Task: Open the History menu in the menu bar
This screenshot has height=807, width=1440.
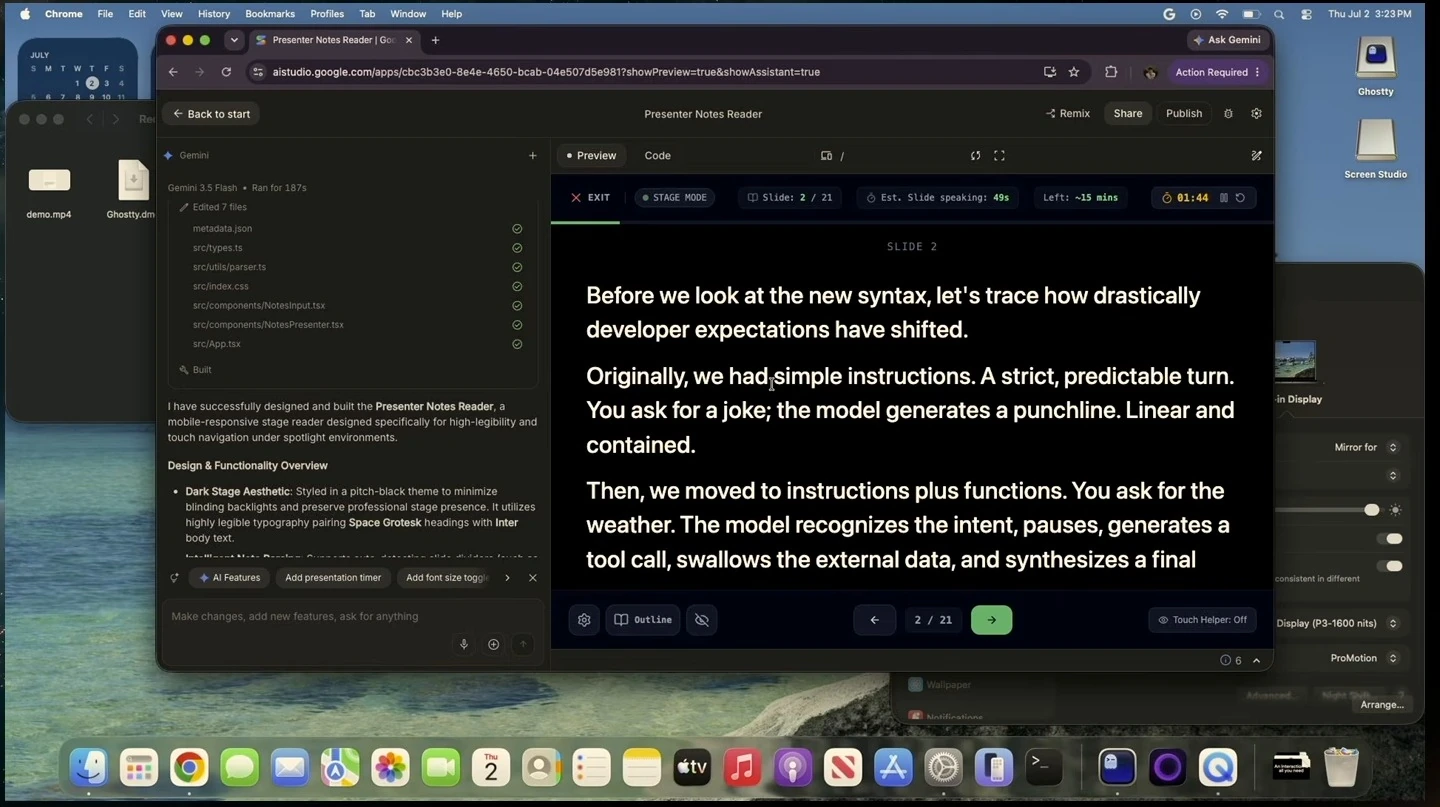Action: pyautogui.click(x=214, y=14)
